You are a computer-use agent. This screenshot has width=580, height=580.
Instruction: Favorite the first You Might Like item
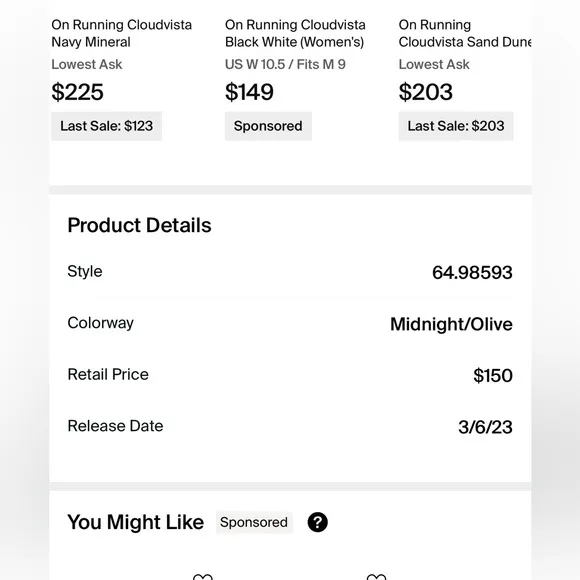[203, 577]
